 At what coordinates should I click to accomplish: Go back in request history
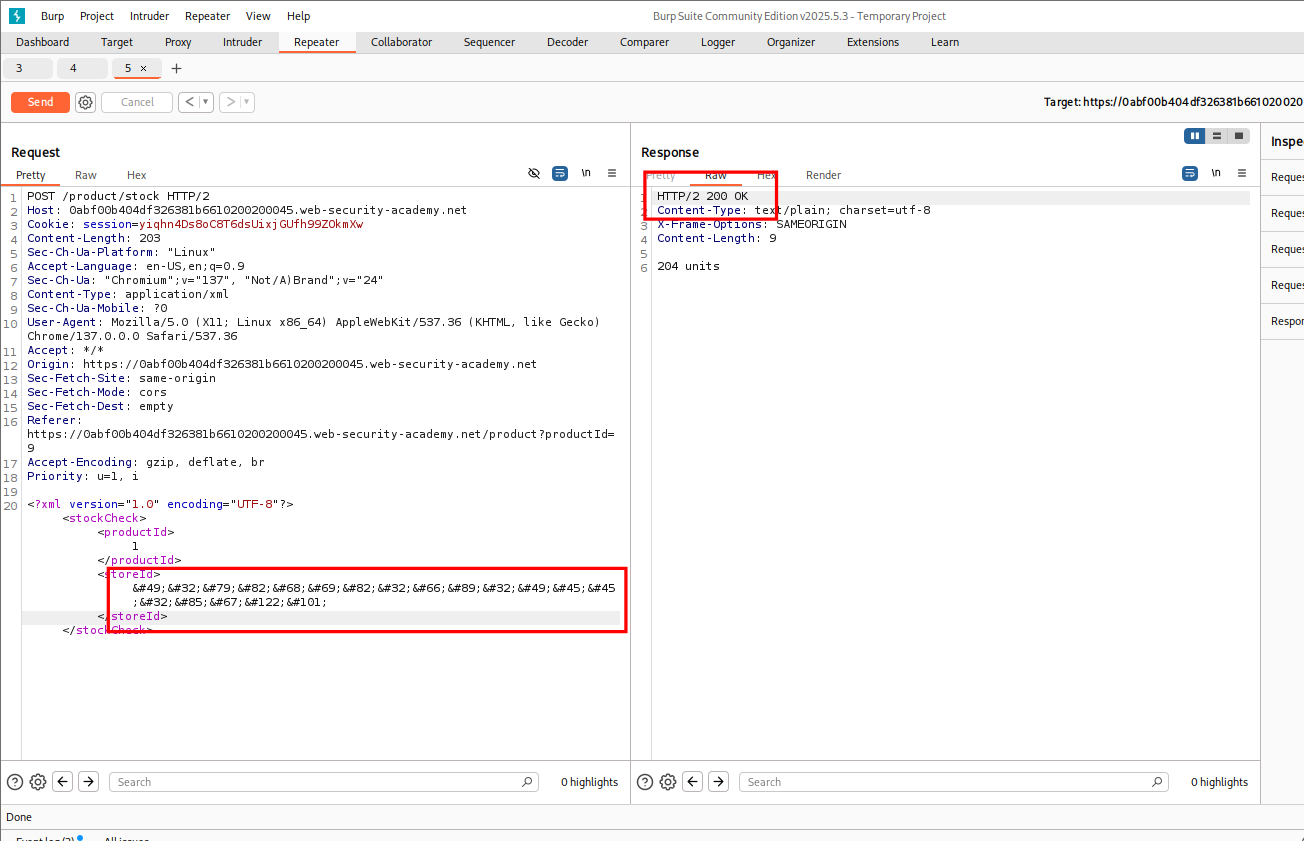[189, 102]
